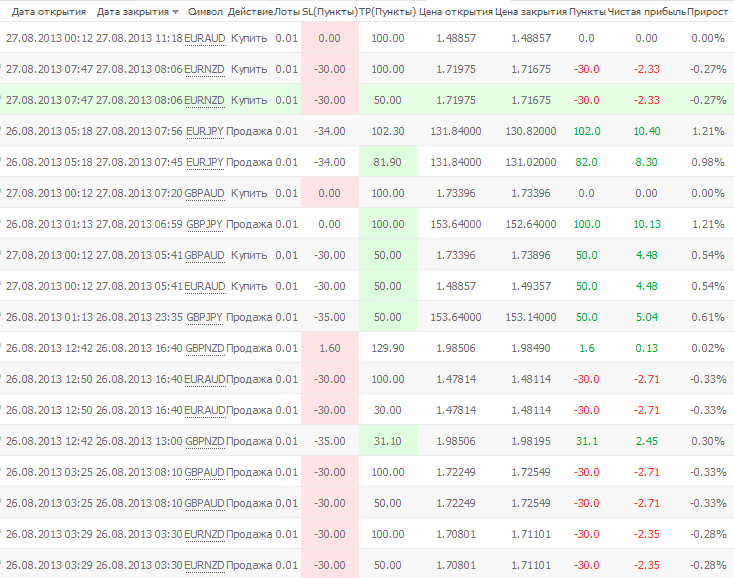Select net profit value 10.40
This screenshot has height=578, width=734.
646,132
